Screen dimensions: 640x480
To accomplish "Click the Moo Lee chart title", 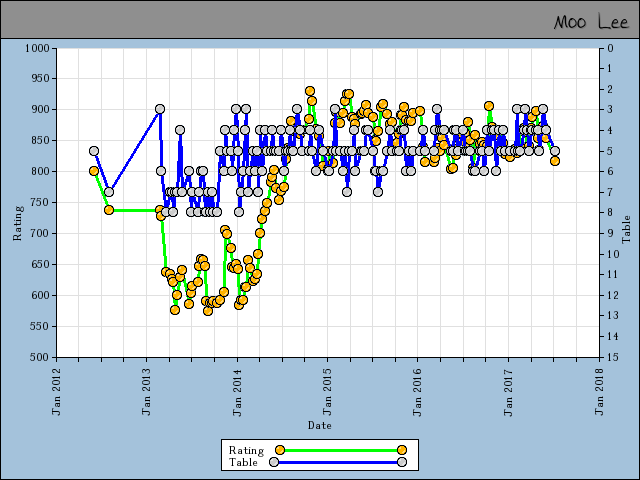I will (x=590, y=22).
